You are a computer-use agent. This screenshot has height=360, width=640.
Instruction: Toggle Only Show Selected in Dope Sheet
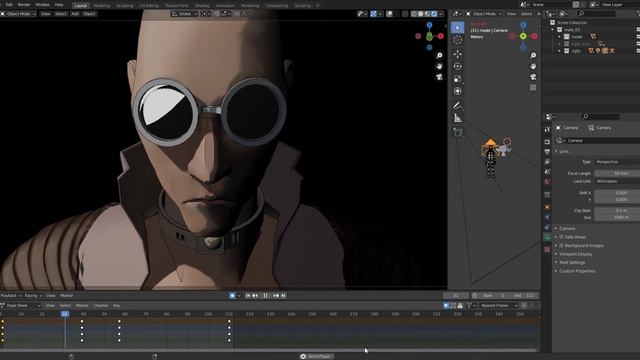[x=446, y=305]
